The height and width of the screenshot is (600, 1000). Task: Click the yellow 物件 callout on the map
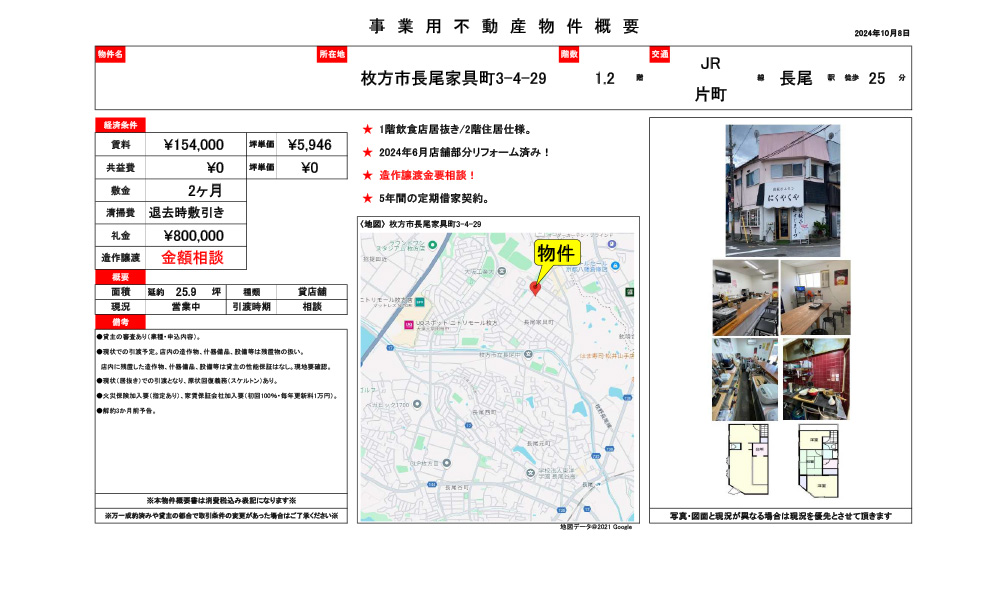[557, 253]
